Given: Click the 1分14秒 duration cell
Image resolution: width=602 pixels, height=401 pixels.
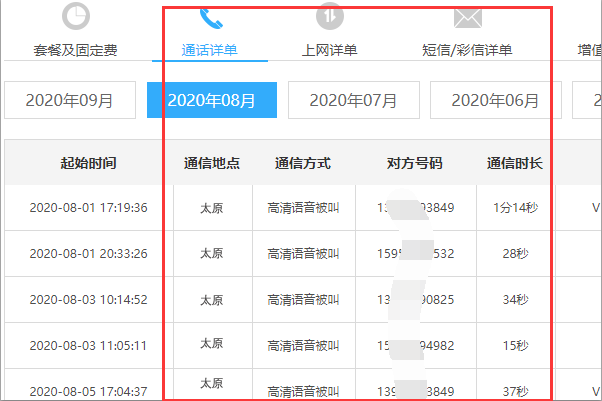Looking at the screenshot, I should 514,208.
